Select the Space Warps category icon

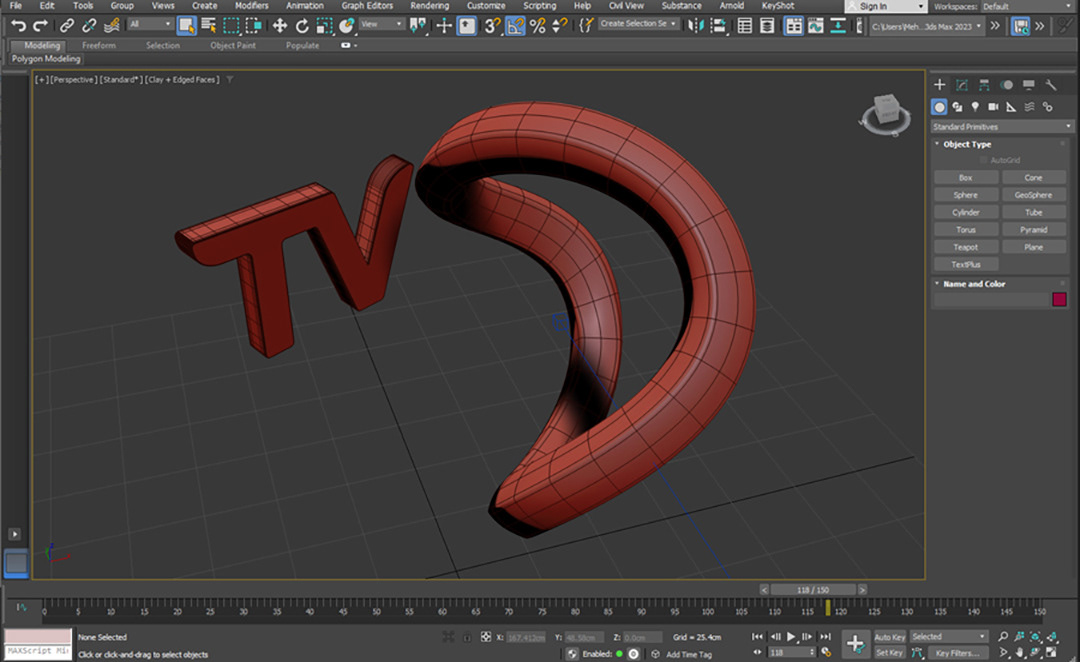[1029, 107]
